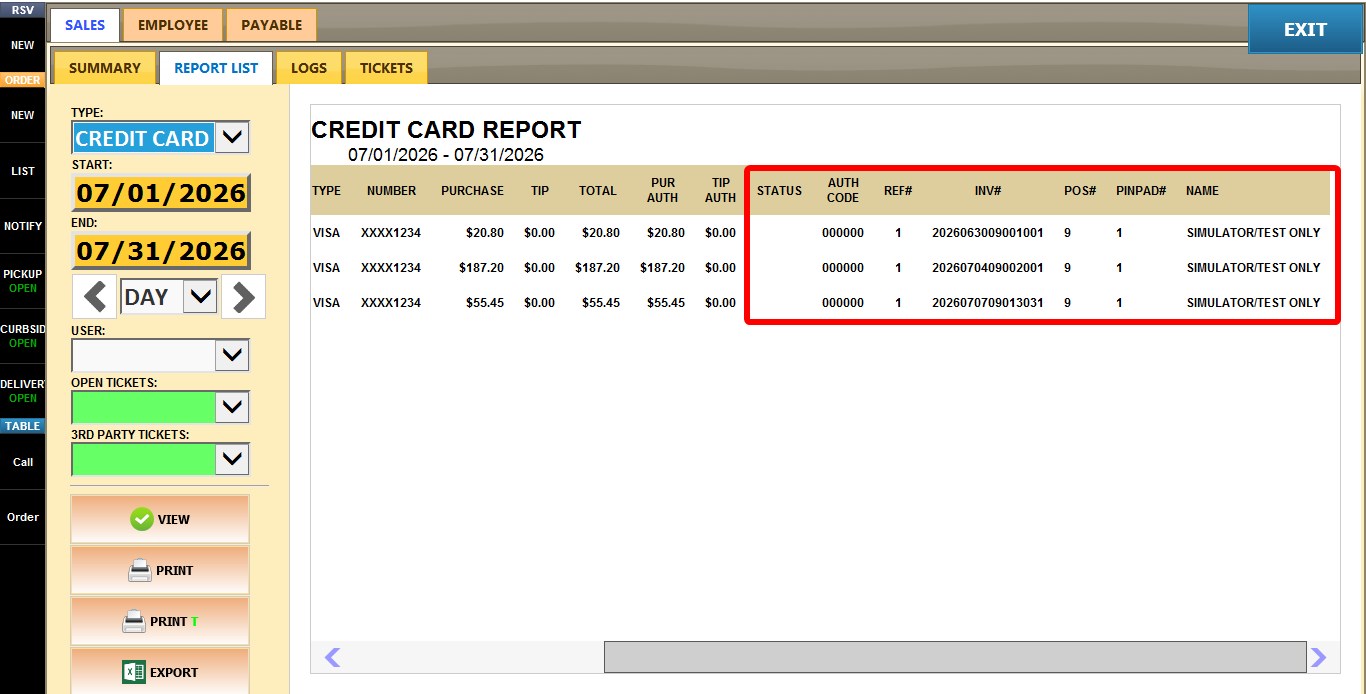Click invoice number 2026070409002001

point(987,268)
